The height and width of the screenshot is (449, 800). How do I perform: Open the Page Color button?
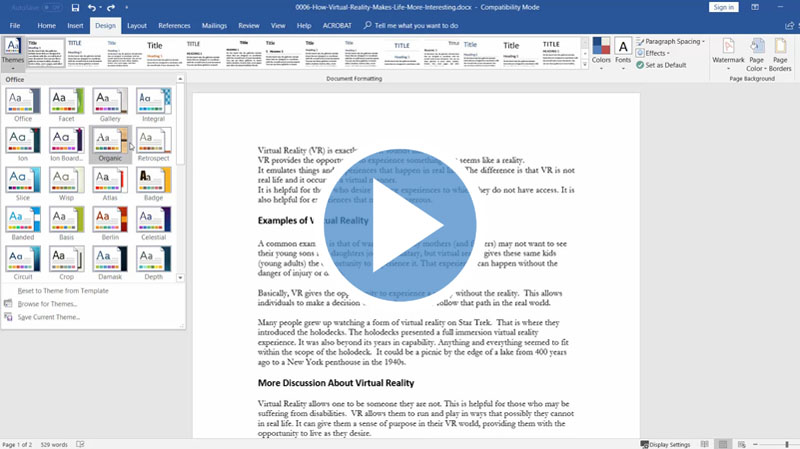pos(756,53)
